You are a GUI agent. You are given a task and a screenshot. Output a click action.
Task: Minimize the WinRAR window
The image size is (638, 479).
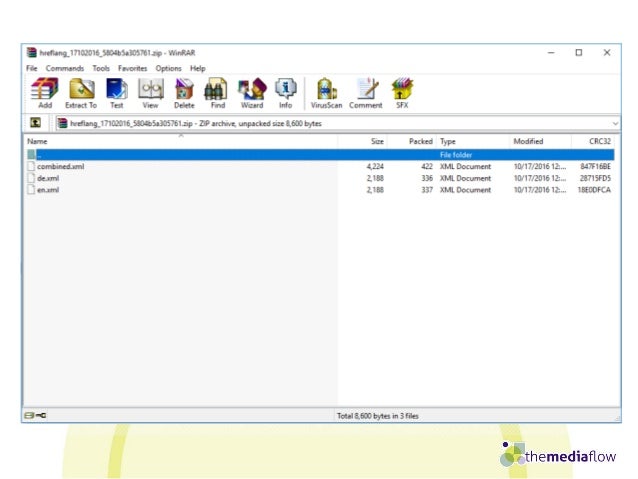pyautogui.click(x=551, y=52)
